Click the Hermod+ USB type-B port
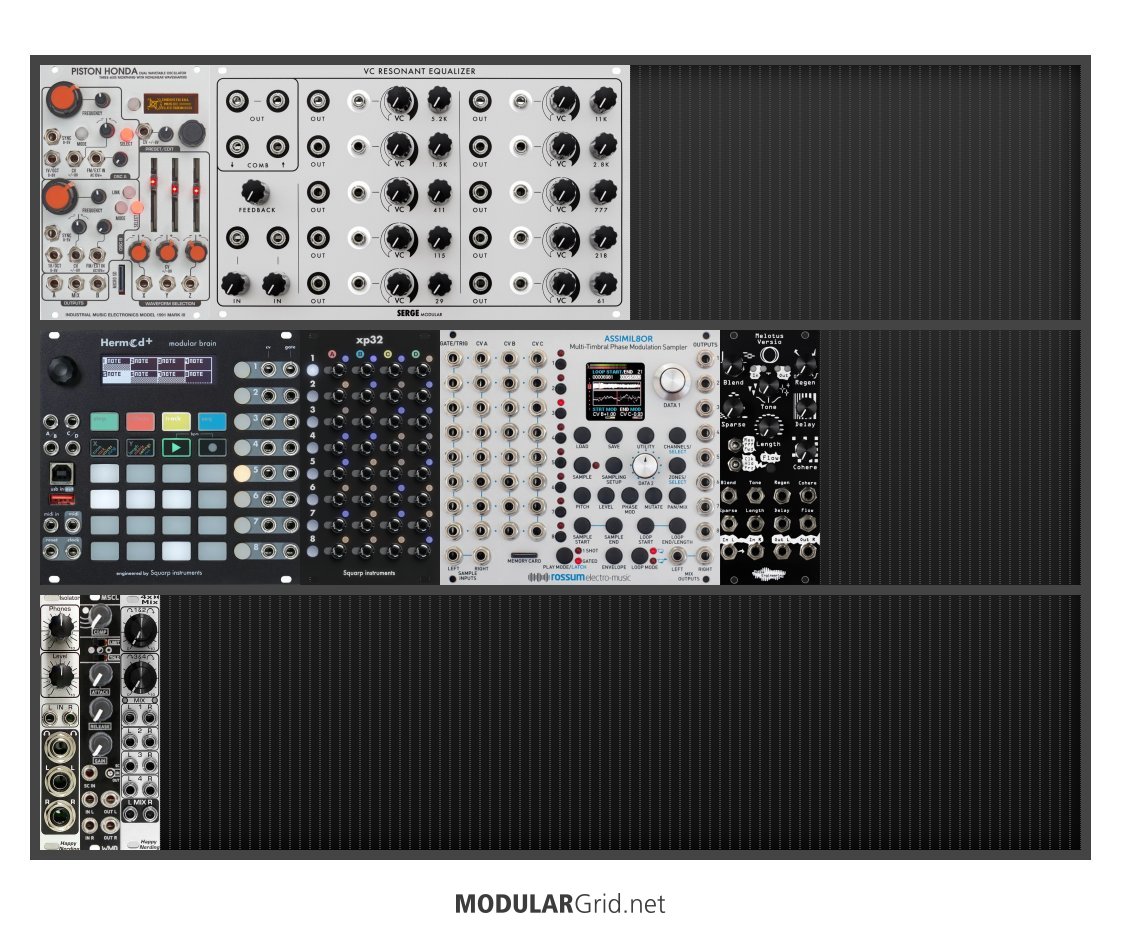 (x=61, y=473)
